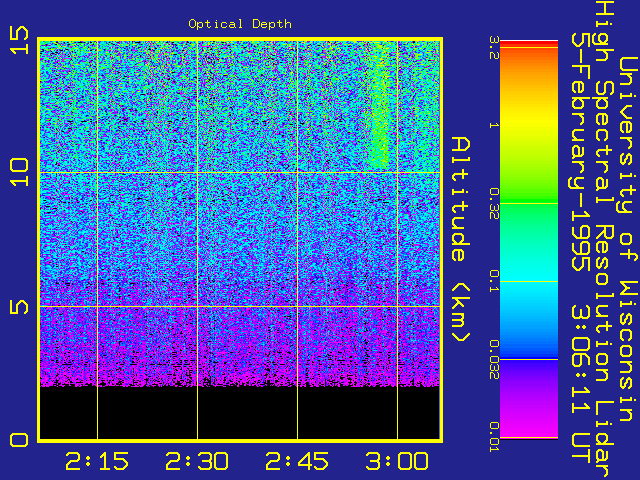The image size is (640, 480).
Task: Click the "Altitude (km)" axis title
Action: (461, 240)
